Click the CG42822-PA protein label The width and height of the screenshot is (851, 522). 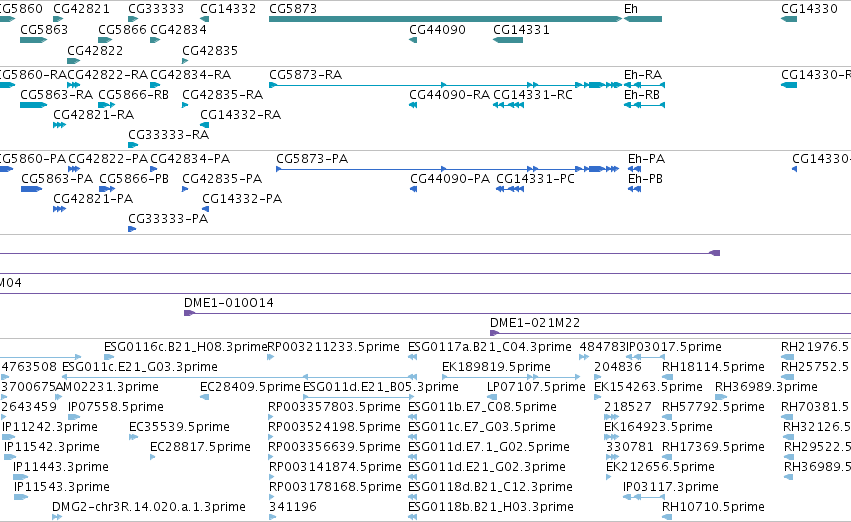point(107,158)
